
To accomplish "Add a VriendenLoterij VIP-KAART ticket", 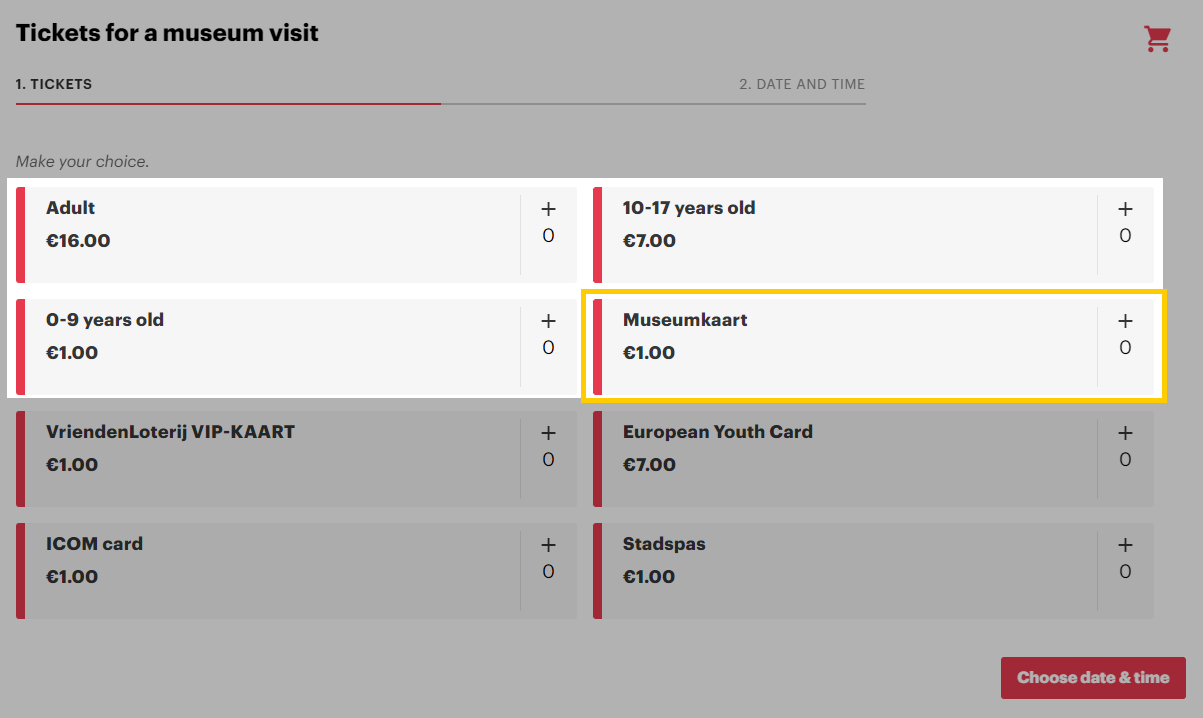I will point(548,433).
